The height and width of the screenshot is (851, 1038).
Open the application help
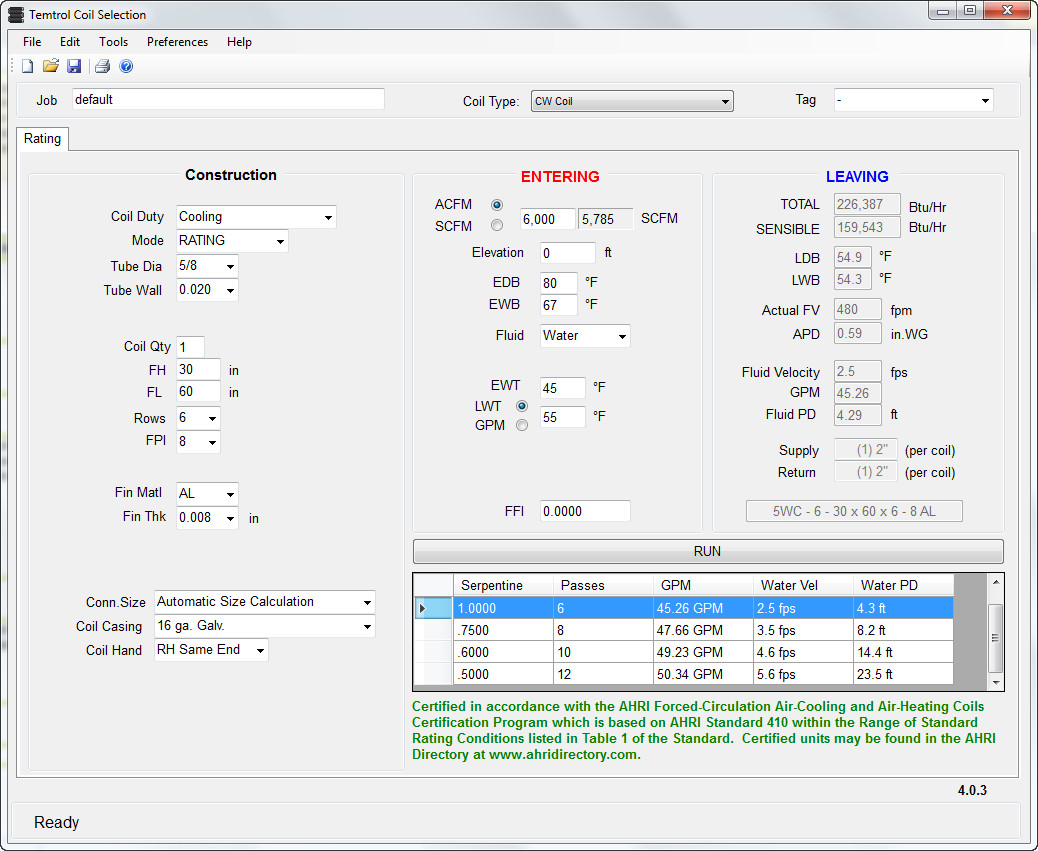(125, 65)
